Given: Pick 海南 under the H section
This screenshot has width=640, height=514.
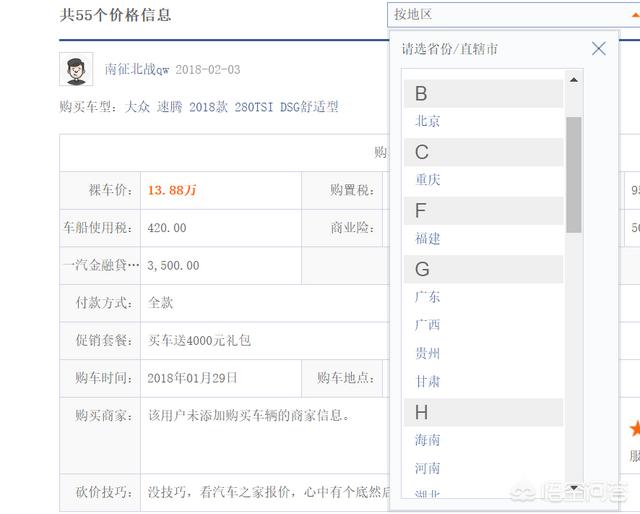Looking at the screenshot, I should (x=428, y=440).
